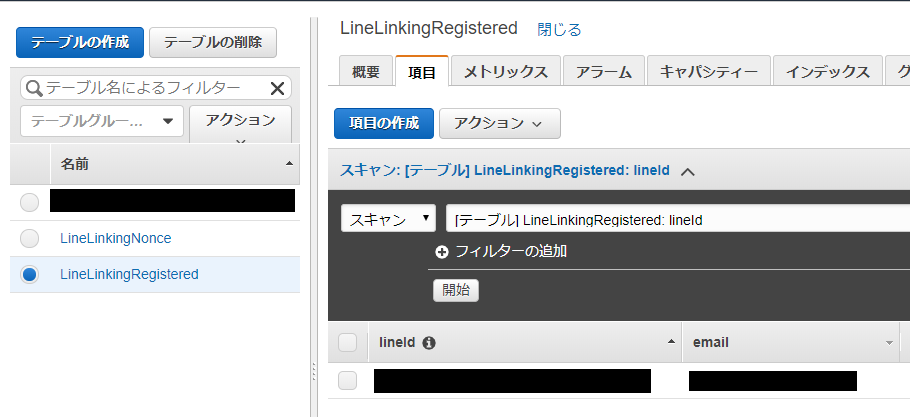The image size is (910, 417).
Task: Tick the checkbox of the first item row
Action: (348, 381)
